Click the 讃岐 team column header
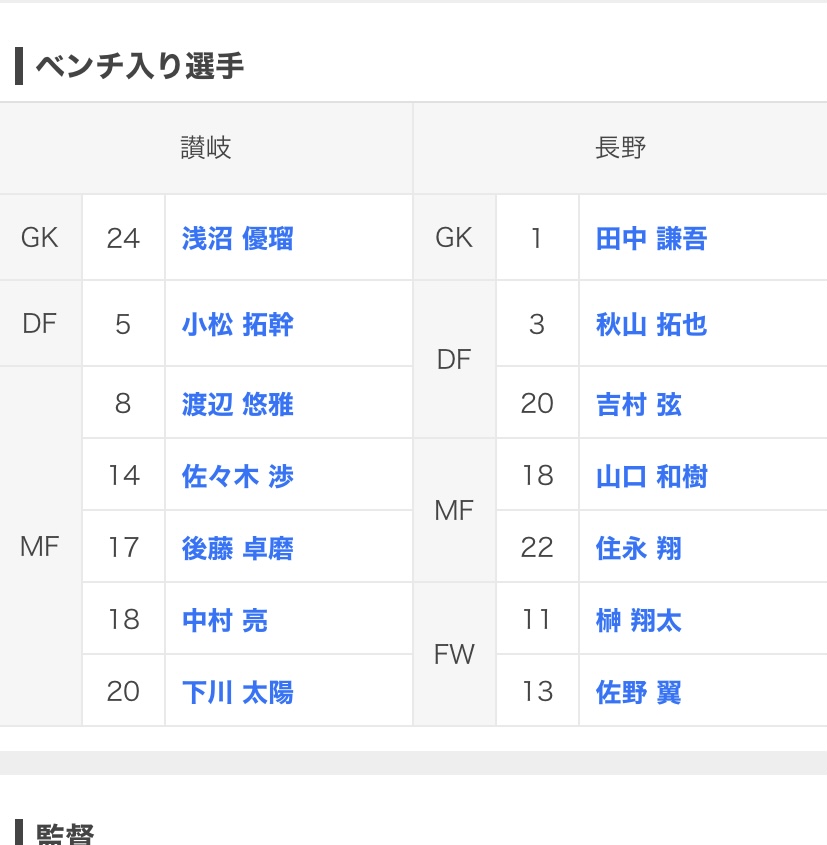Image resolution: width=827 pixels, height=845 pixels. (206, 148)
